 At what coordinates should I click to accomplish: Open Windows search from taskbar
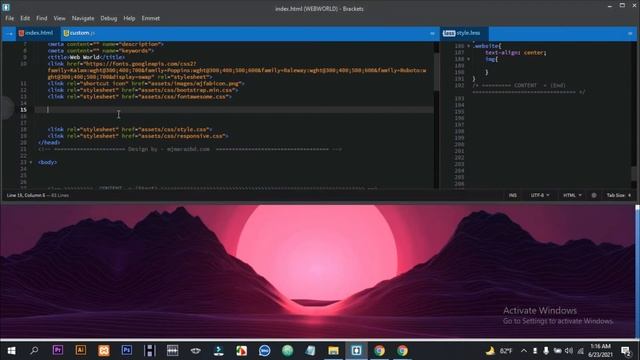[34, 351]
